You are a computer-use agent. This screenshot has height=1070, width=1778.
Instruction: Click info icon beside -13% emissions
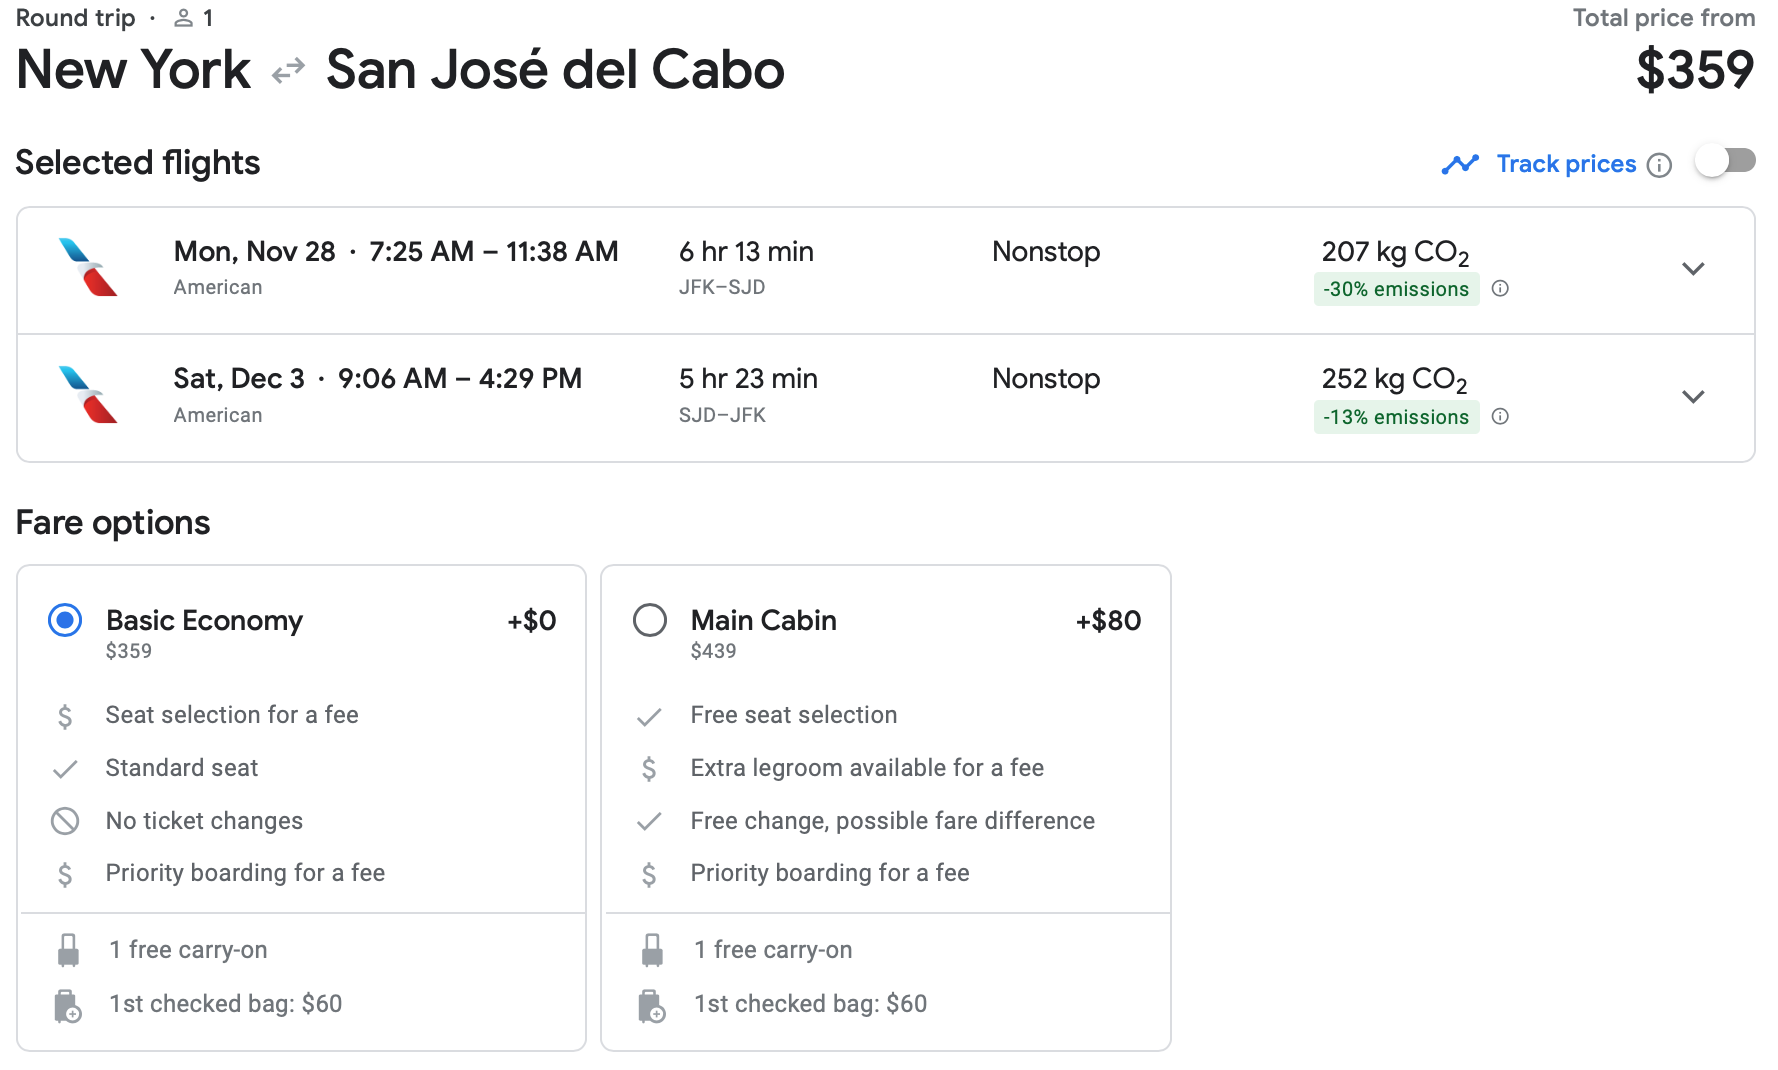pyautogui.click(x=1500, y=417)
